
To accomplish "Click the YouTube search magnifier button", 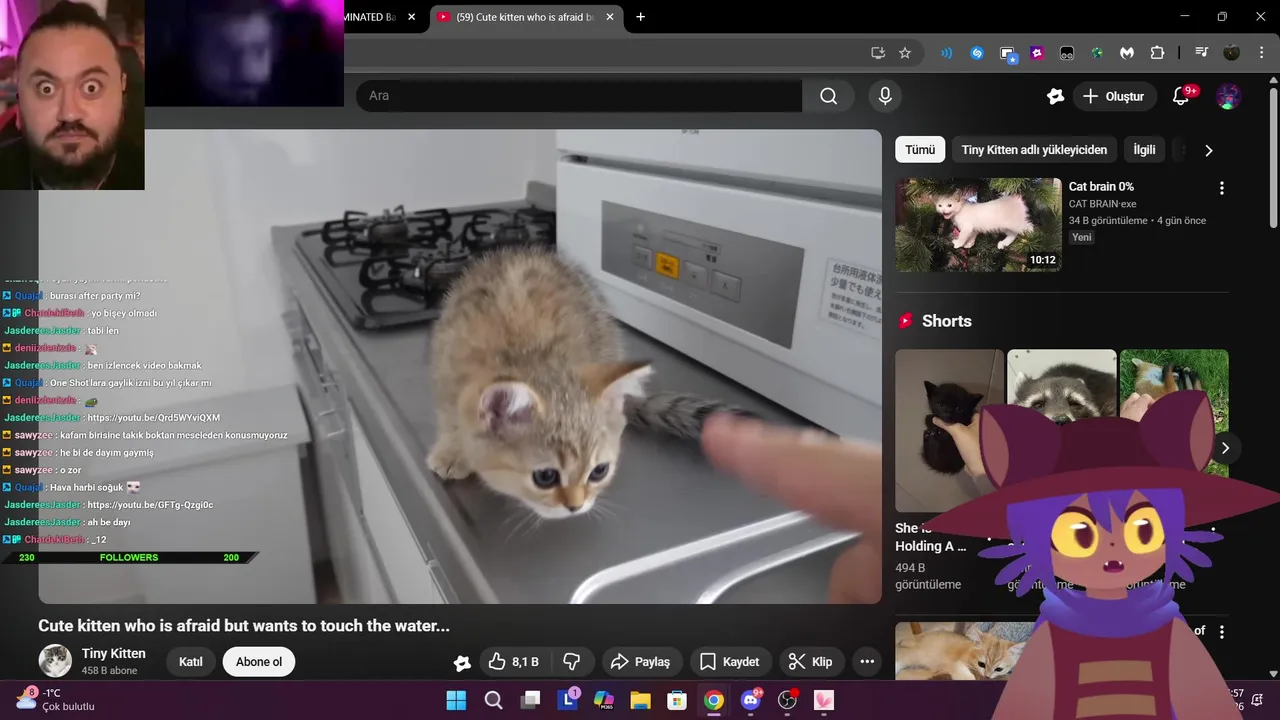I will pos(828,96).
